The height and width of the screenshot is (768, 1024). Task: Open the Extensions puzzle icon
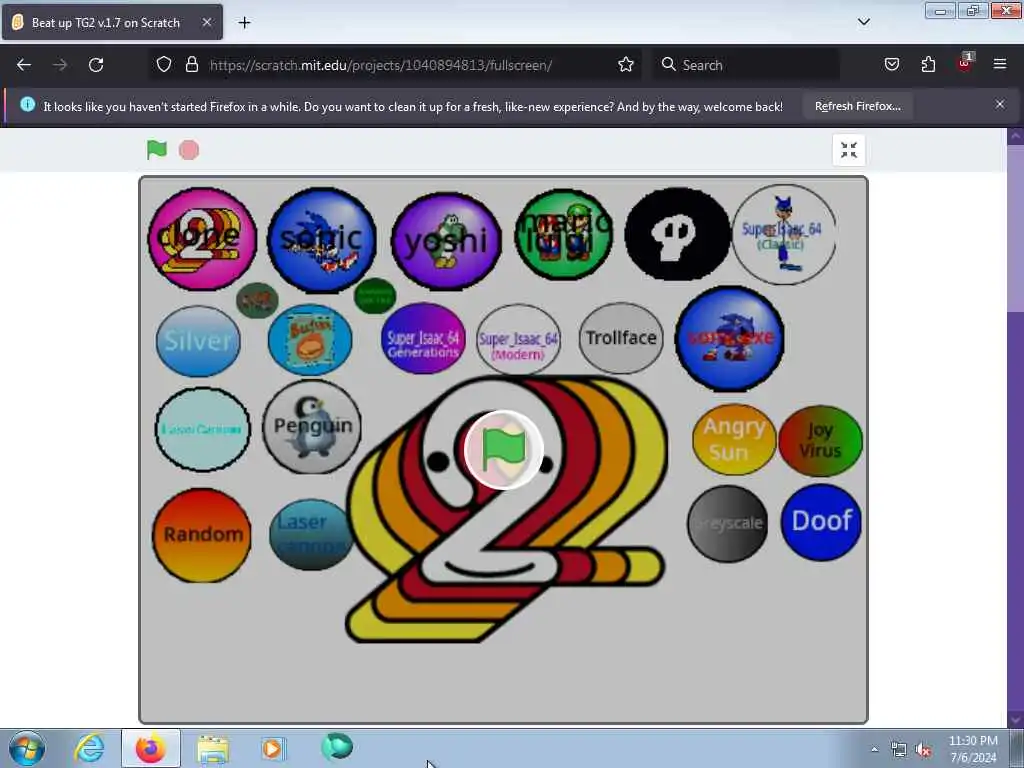(928, 65)
